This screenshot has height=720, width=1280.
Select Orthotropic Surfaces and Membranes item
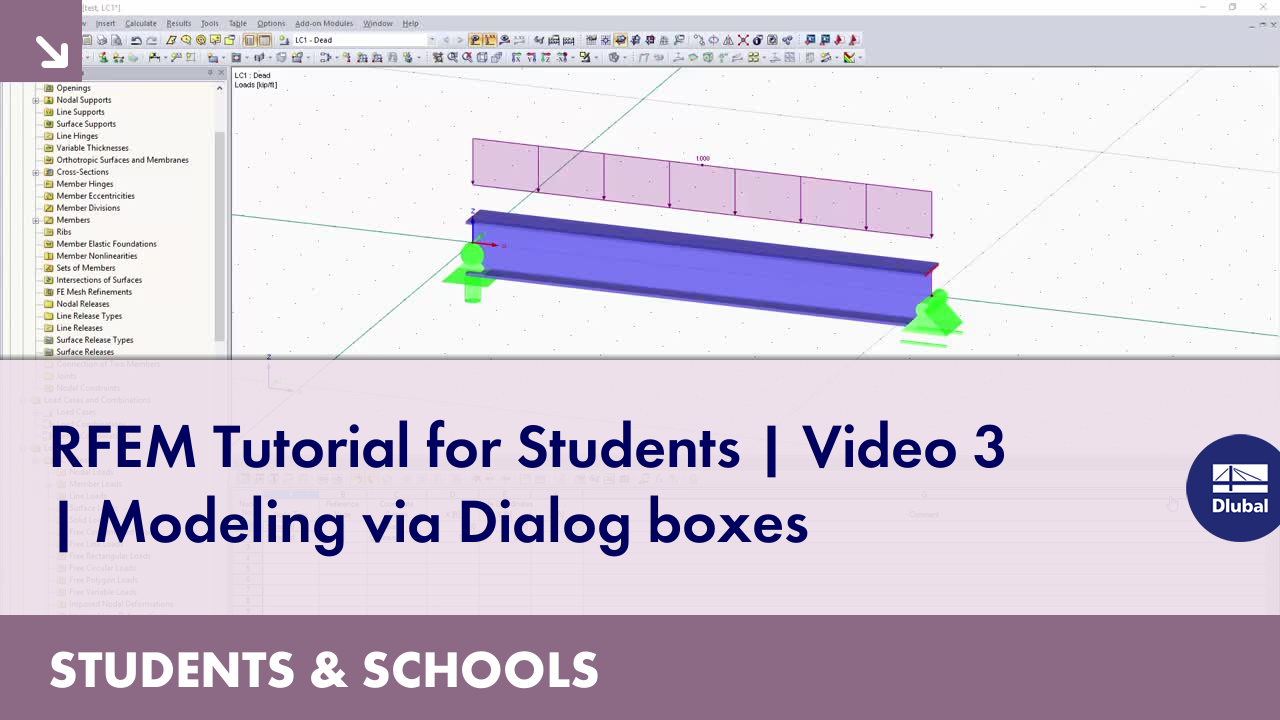point(122,160)
